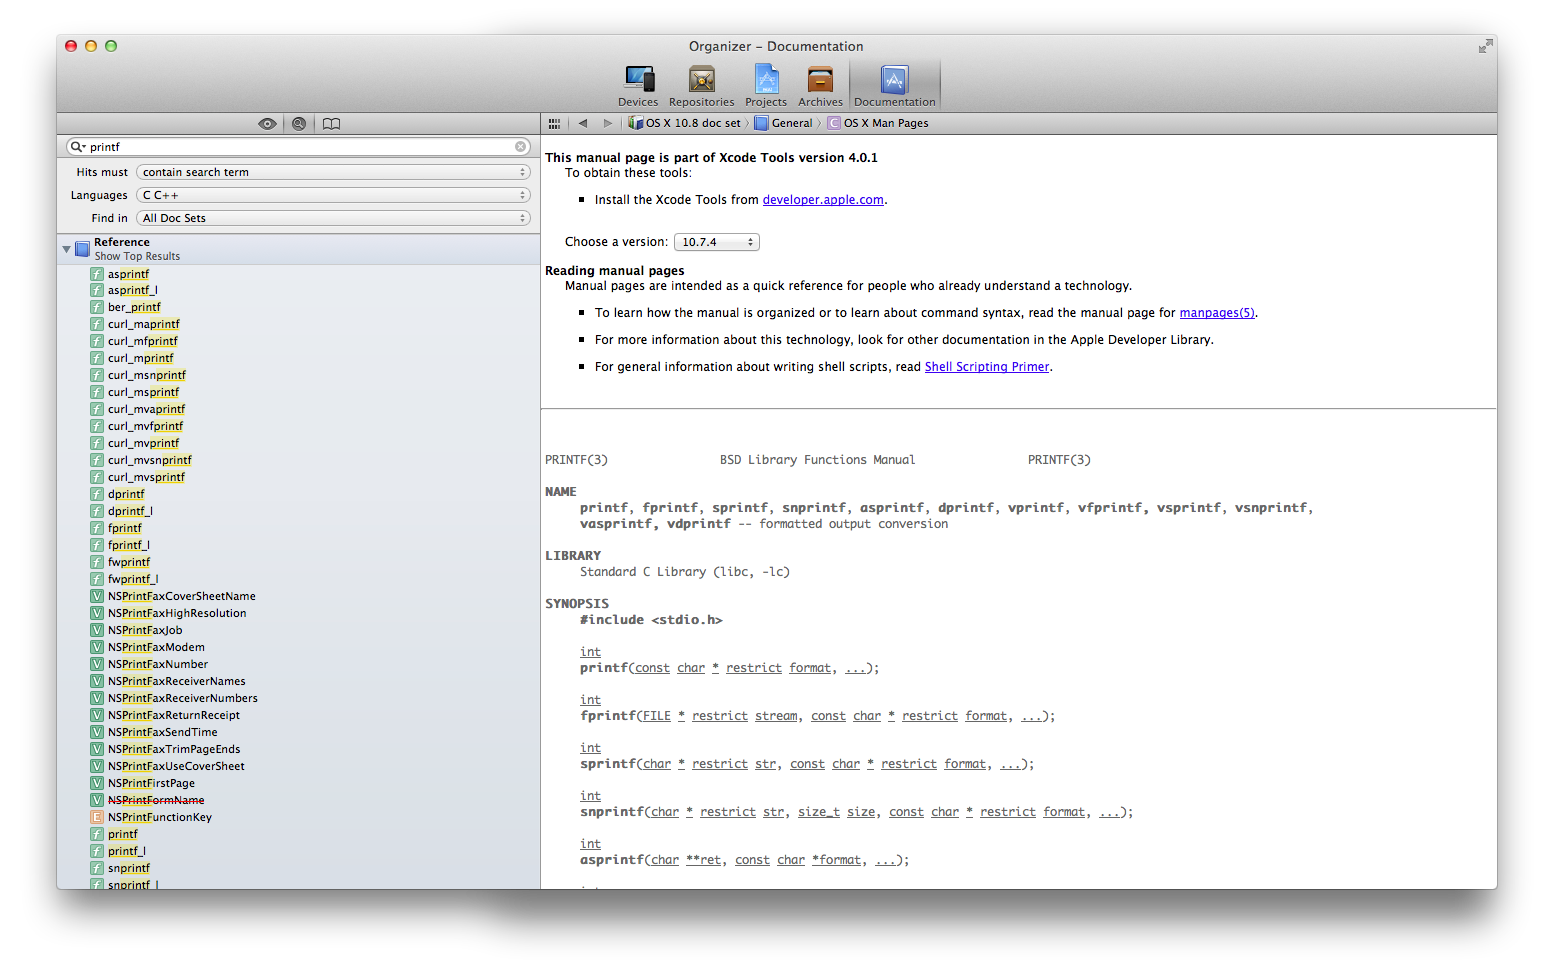This screenshot has height=968, width=1554.
Task: Open the Projects section
Action: [766, 86]
